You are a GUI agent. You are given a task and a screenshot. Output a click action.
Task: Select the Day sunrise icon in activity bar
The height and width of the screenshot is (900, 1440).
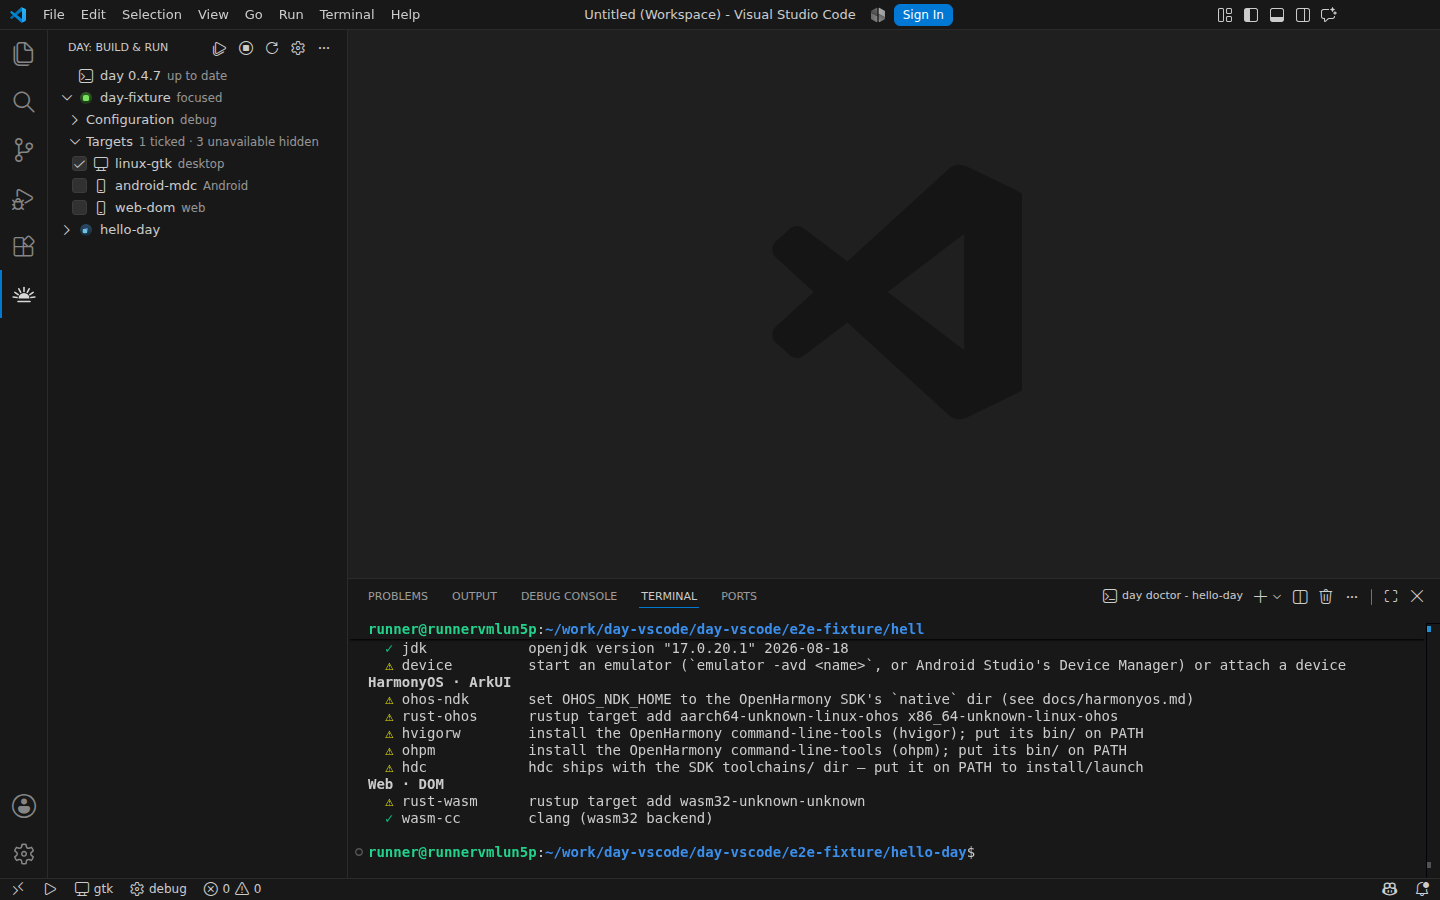click(23, 294)
